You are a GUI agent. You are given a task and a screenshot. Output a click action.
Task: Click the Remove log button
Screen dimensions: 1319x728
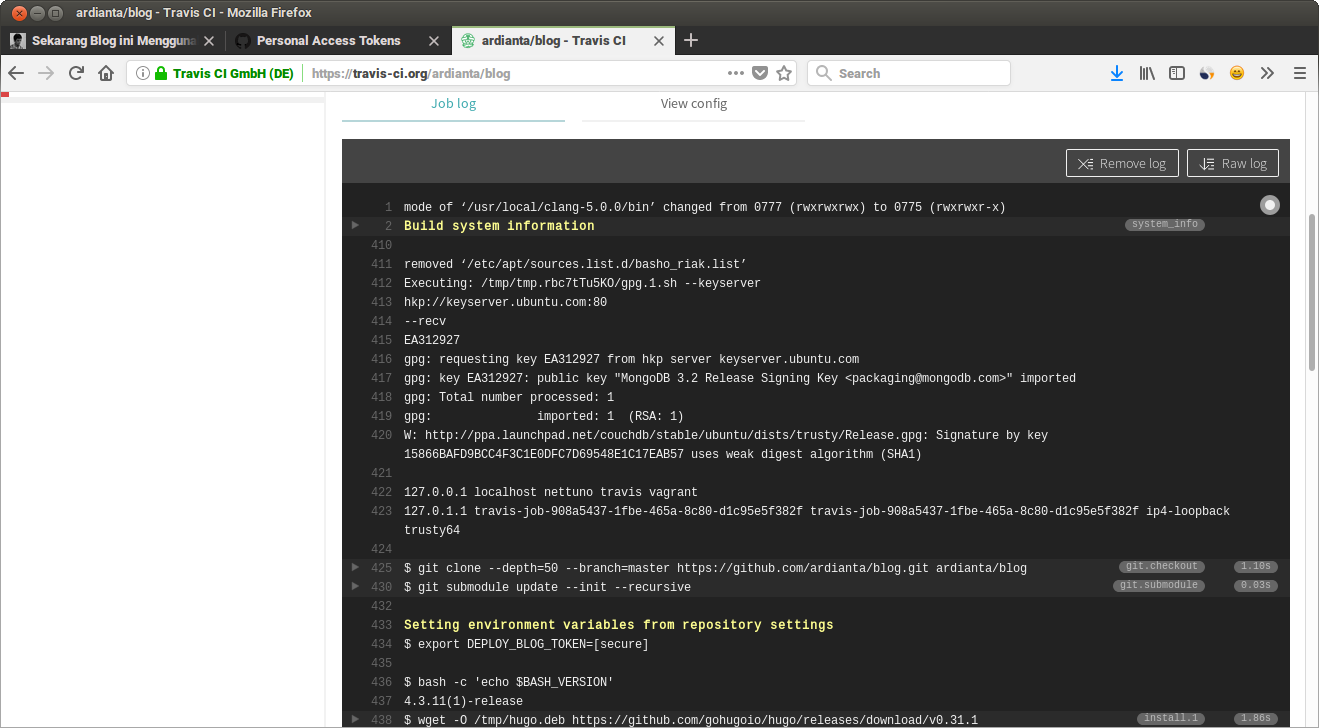pos(1122,162)
